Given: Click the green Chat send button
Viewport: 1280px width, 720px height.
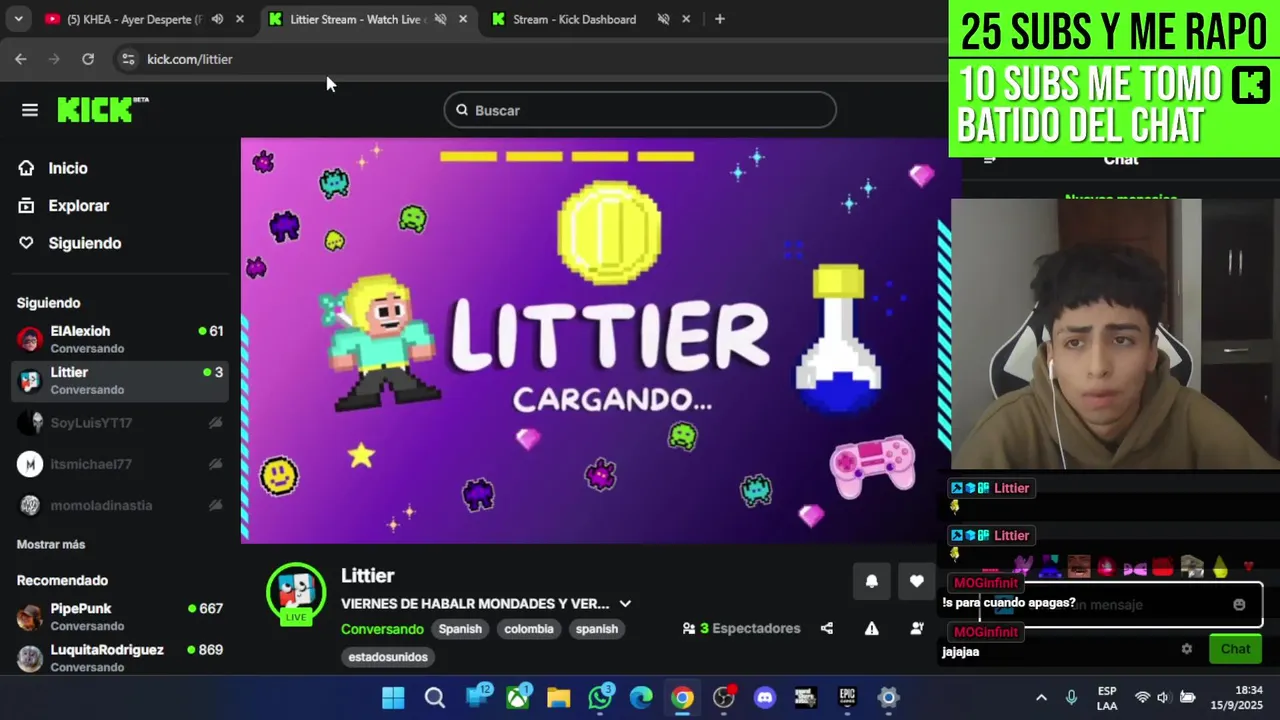Looking at the screenshot, I should coord(1235,649).
